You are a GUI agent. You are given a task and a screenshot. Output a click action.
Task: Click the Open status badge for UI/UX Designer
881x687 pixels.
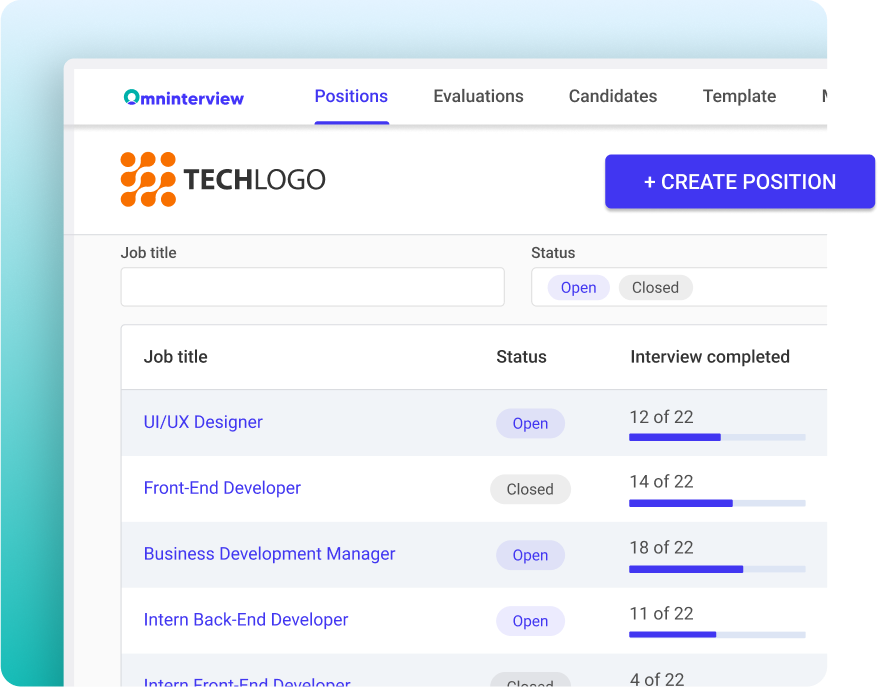click(530, 424)
